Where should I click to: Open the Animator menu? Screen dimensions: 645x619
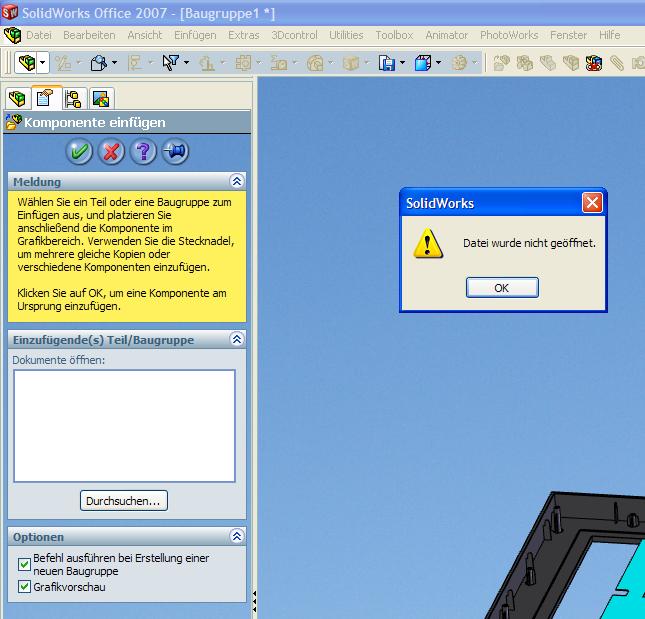point(447,35)
